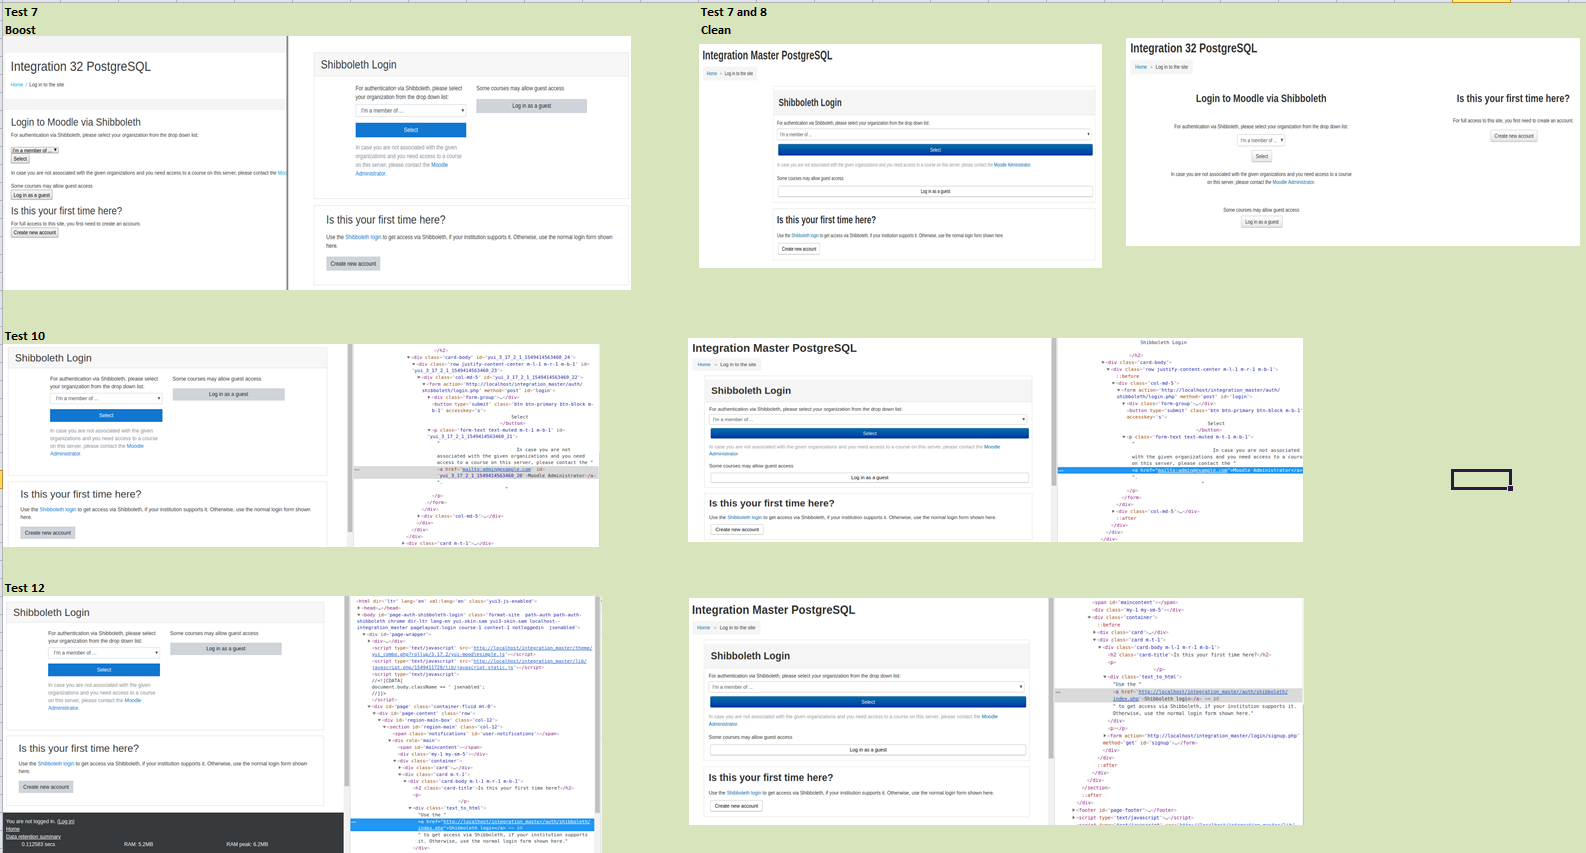Open Data retention summary footer link

(x=33, y=836)
